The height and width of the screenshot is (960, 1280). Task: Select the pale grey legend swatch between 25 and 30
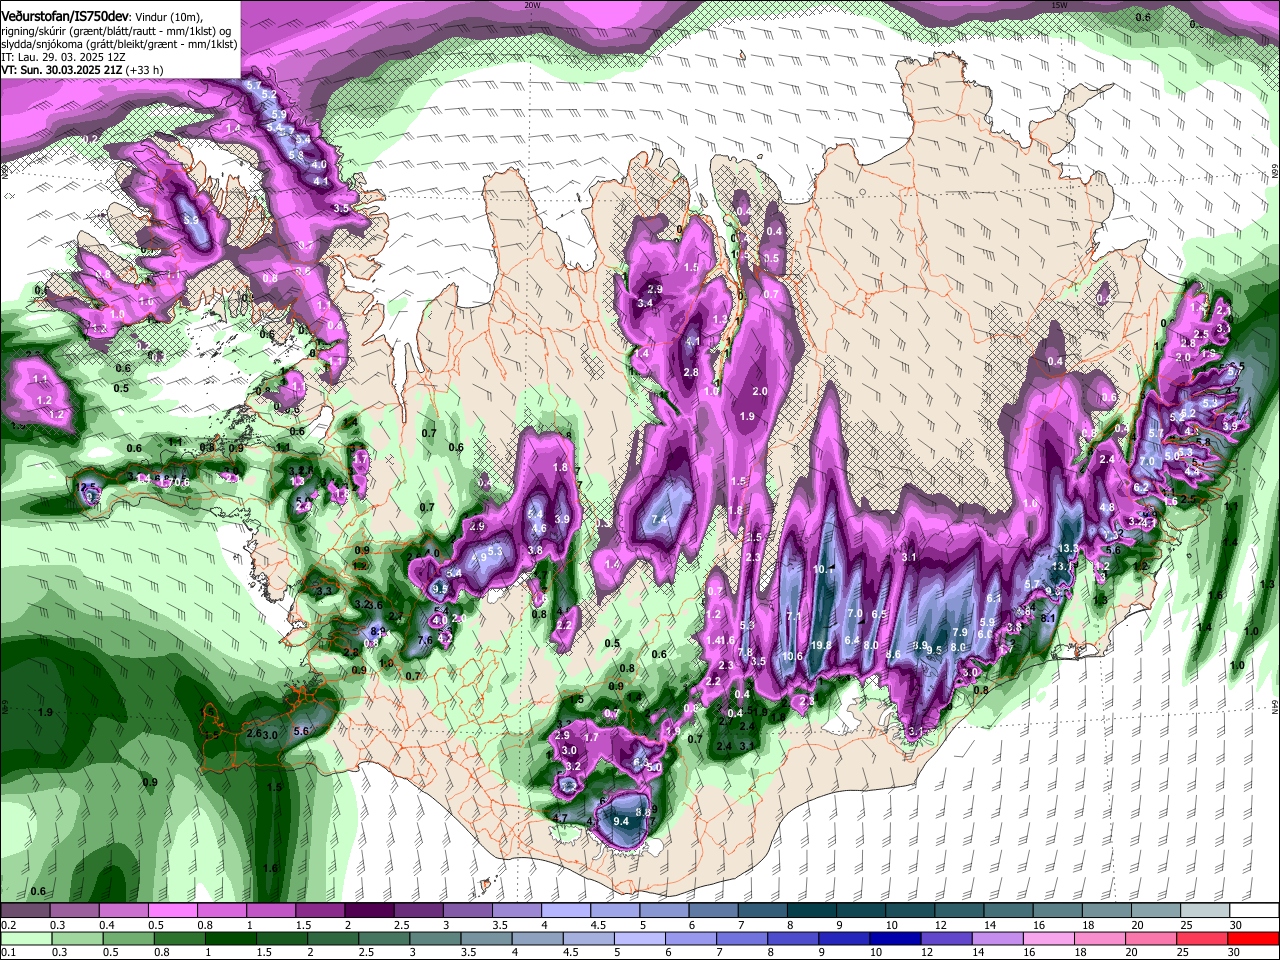[x=1205, y=911]
